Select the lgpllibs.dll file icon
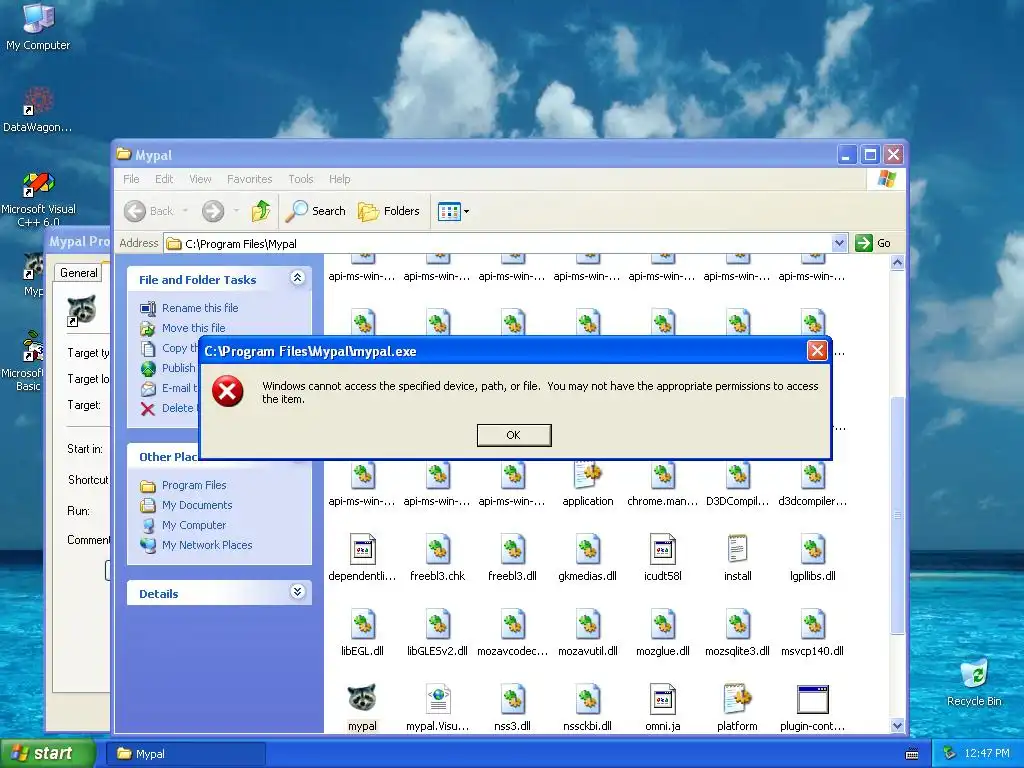This screenshot has width=1024, height=768. 812,549
